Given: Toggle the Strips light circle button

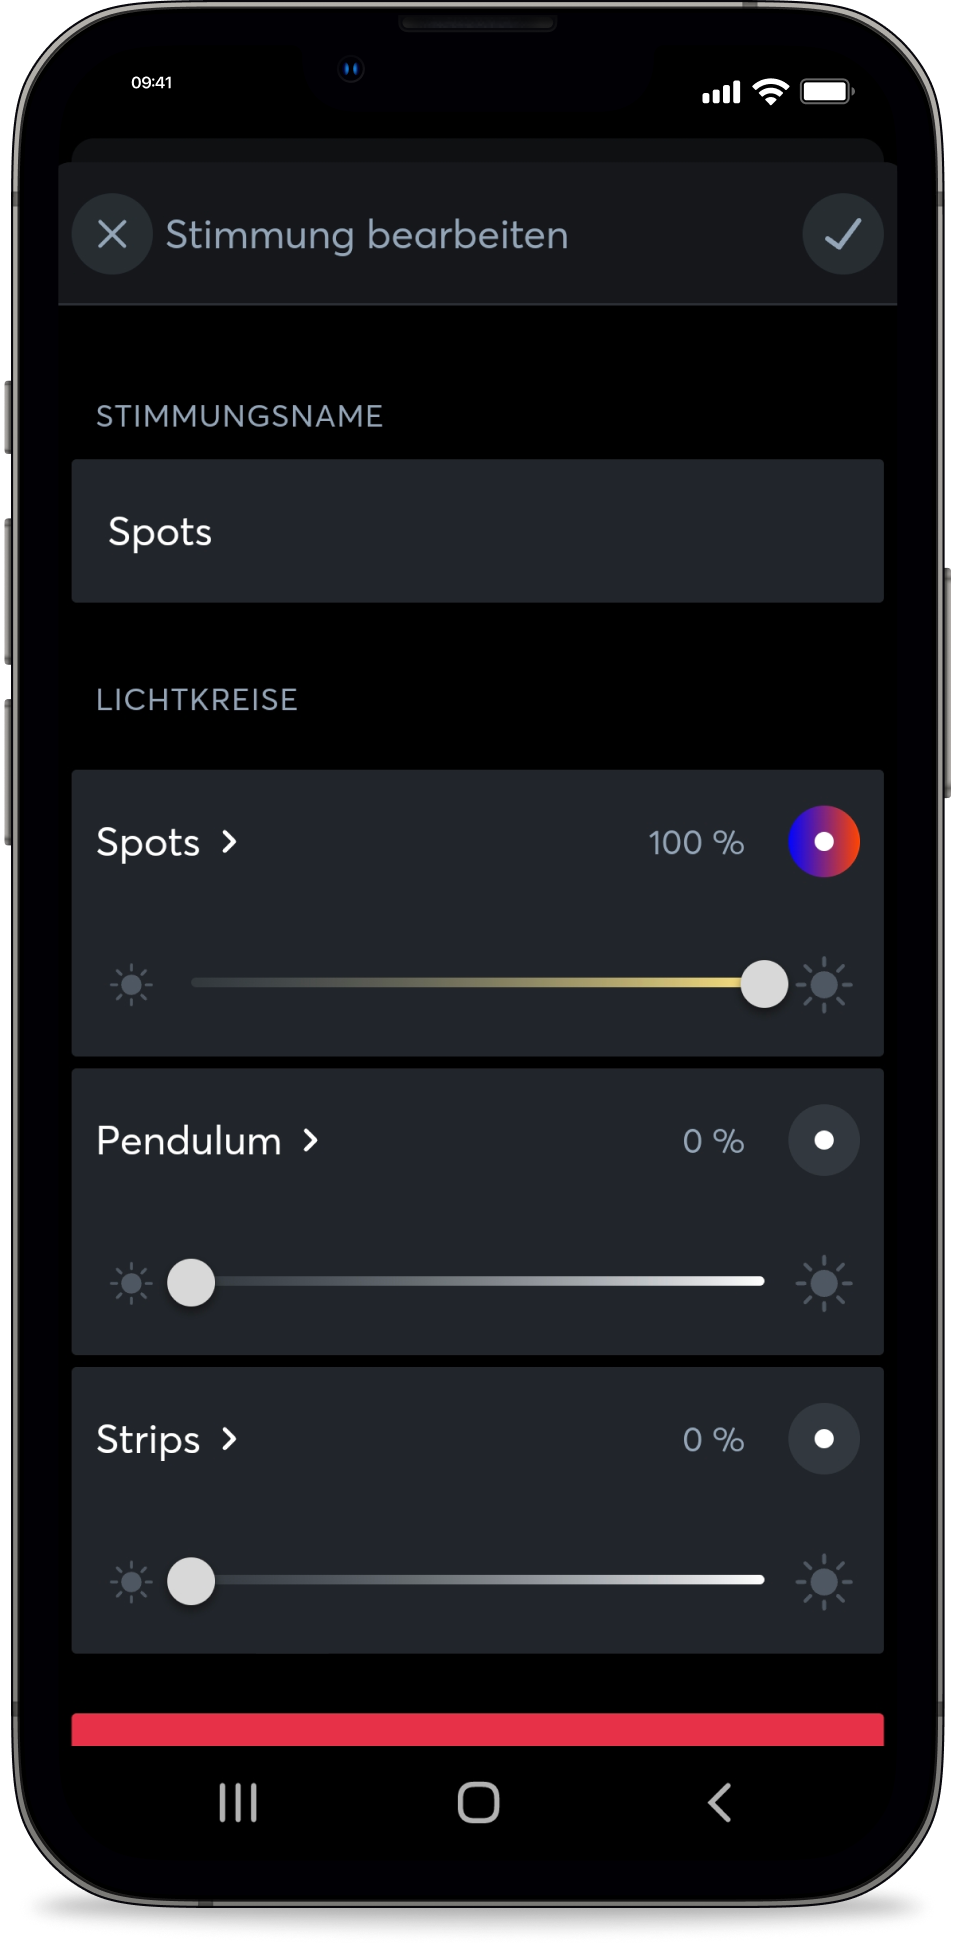Looking at the screenshot, I should tap(824, 1439).
